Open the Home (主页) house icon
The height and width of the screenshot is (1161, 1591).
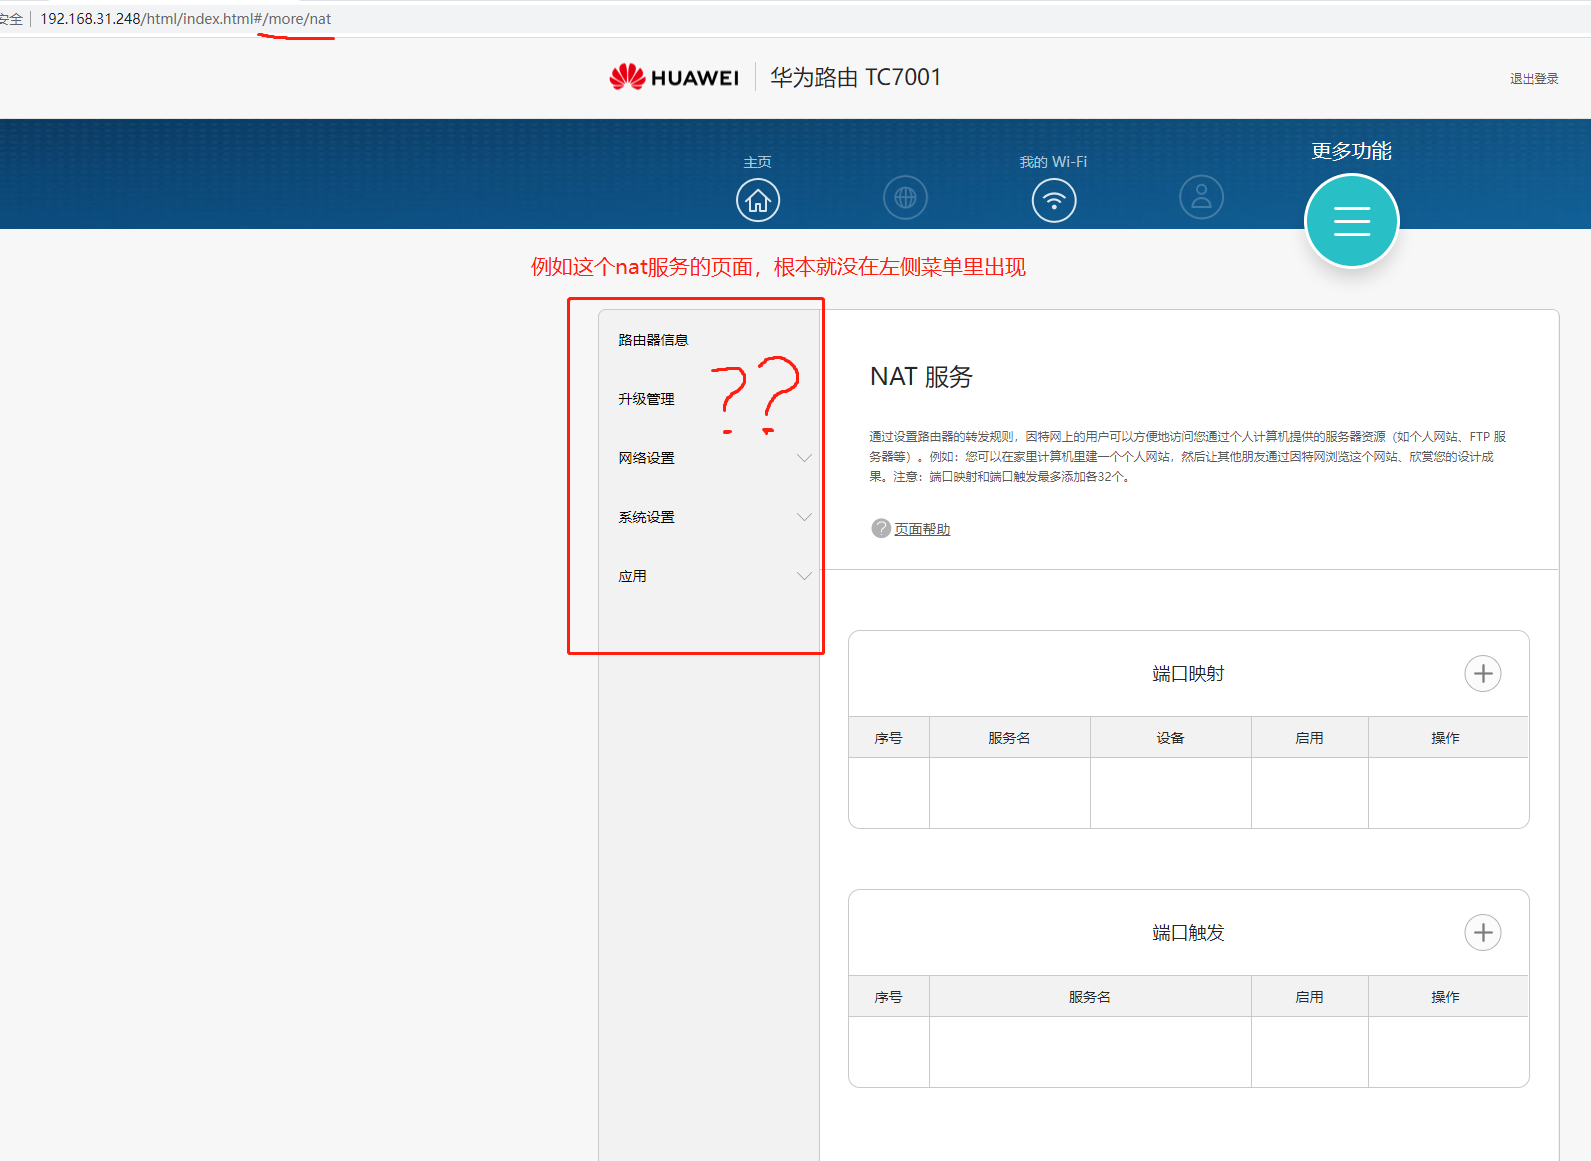point(758,200)
